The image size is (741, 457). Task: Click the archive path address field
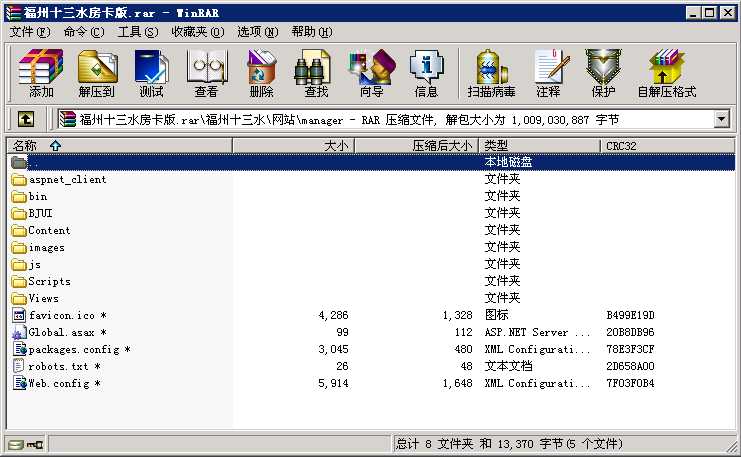click(x=385, y=120)
